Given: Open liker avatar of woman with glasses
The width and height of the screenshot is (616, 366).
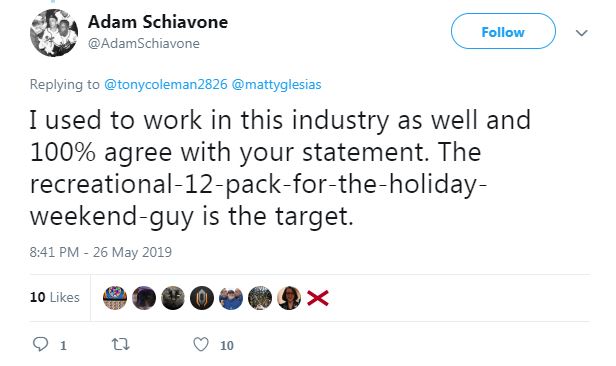Looking at the screenshot, I should pos(289,298).
